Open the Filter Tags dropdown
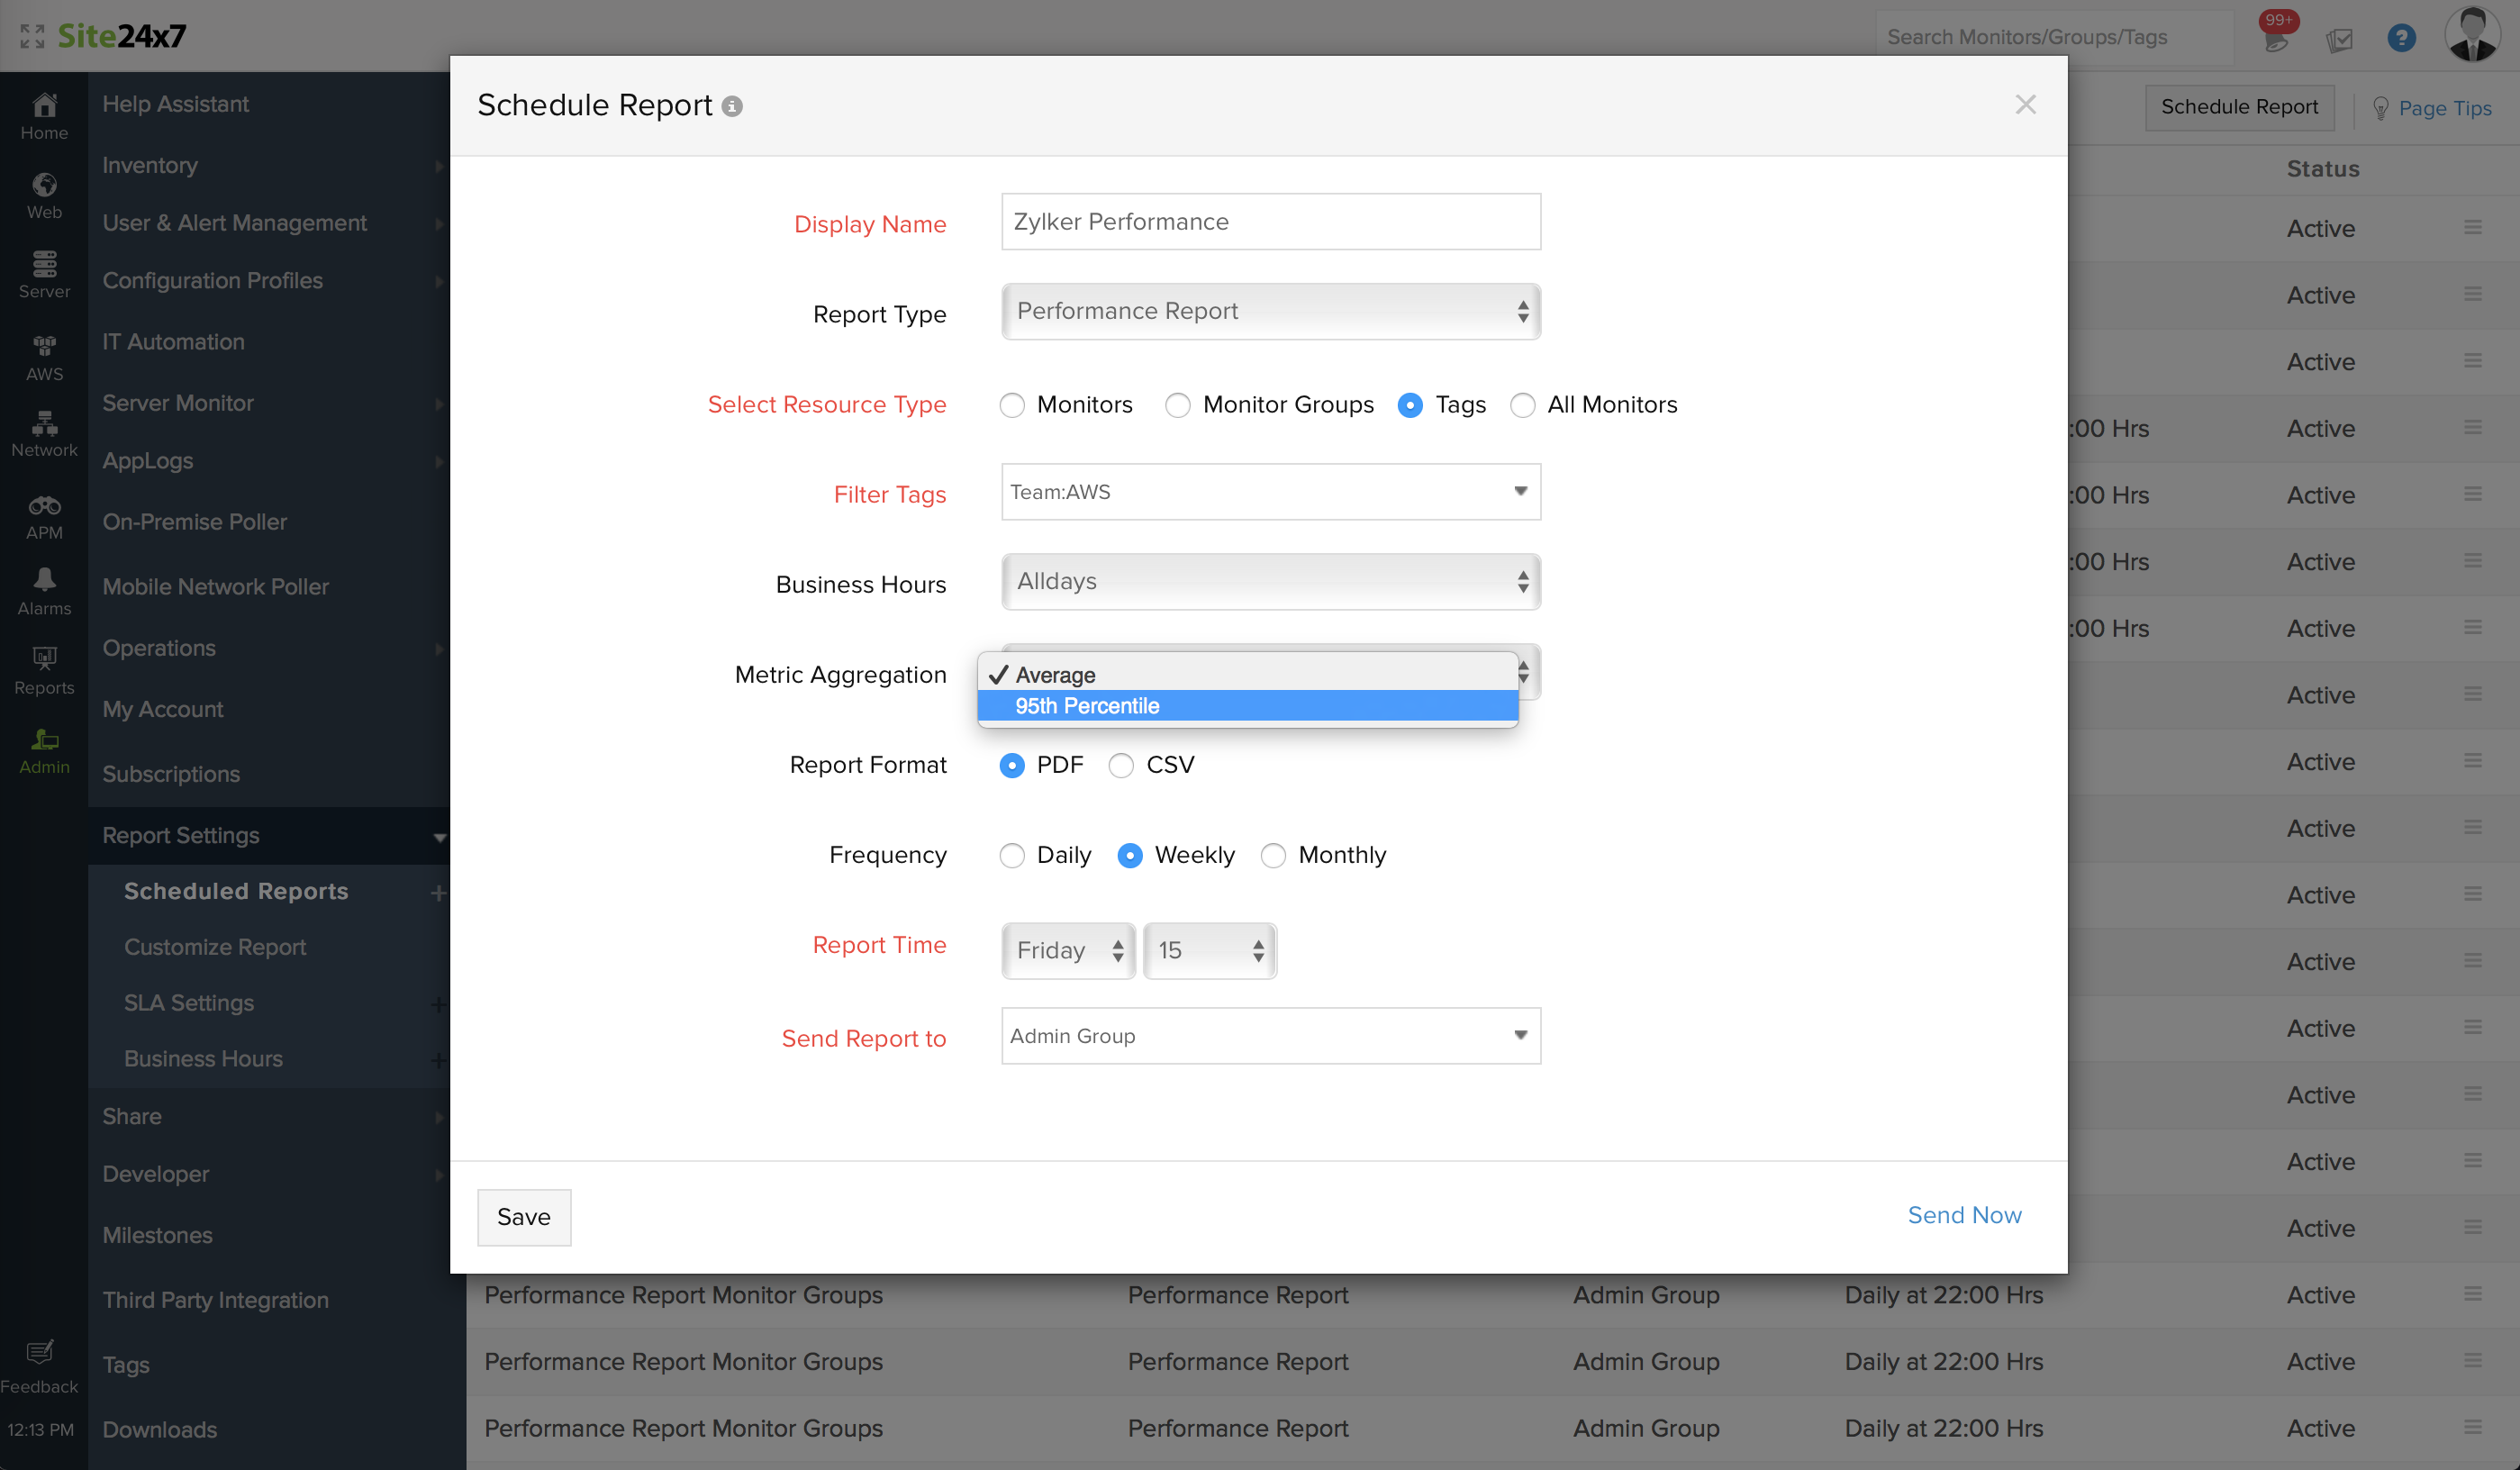Screen dimensions: 2520x1470 [x=1270, y=491]
